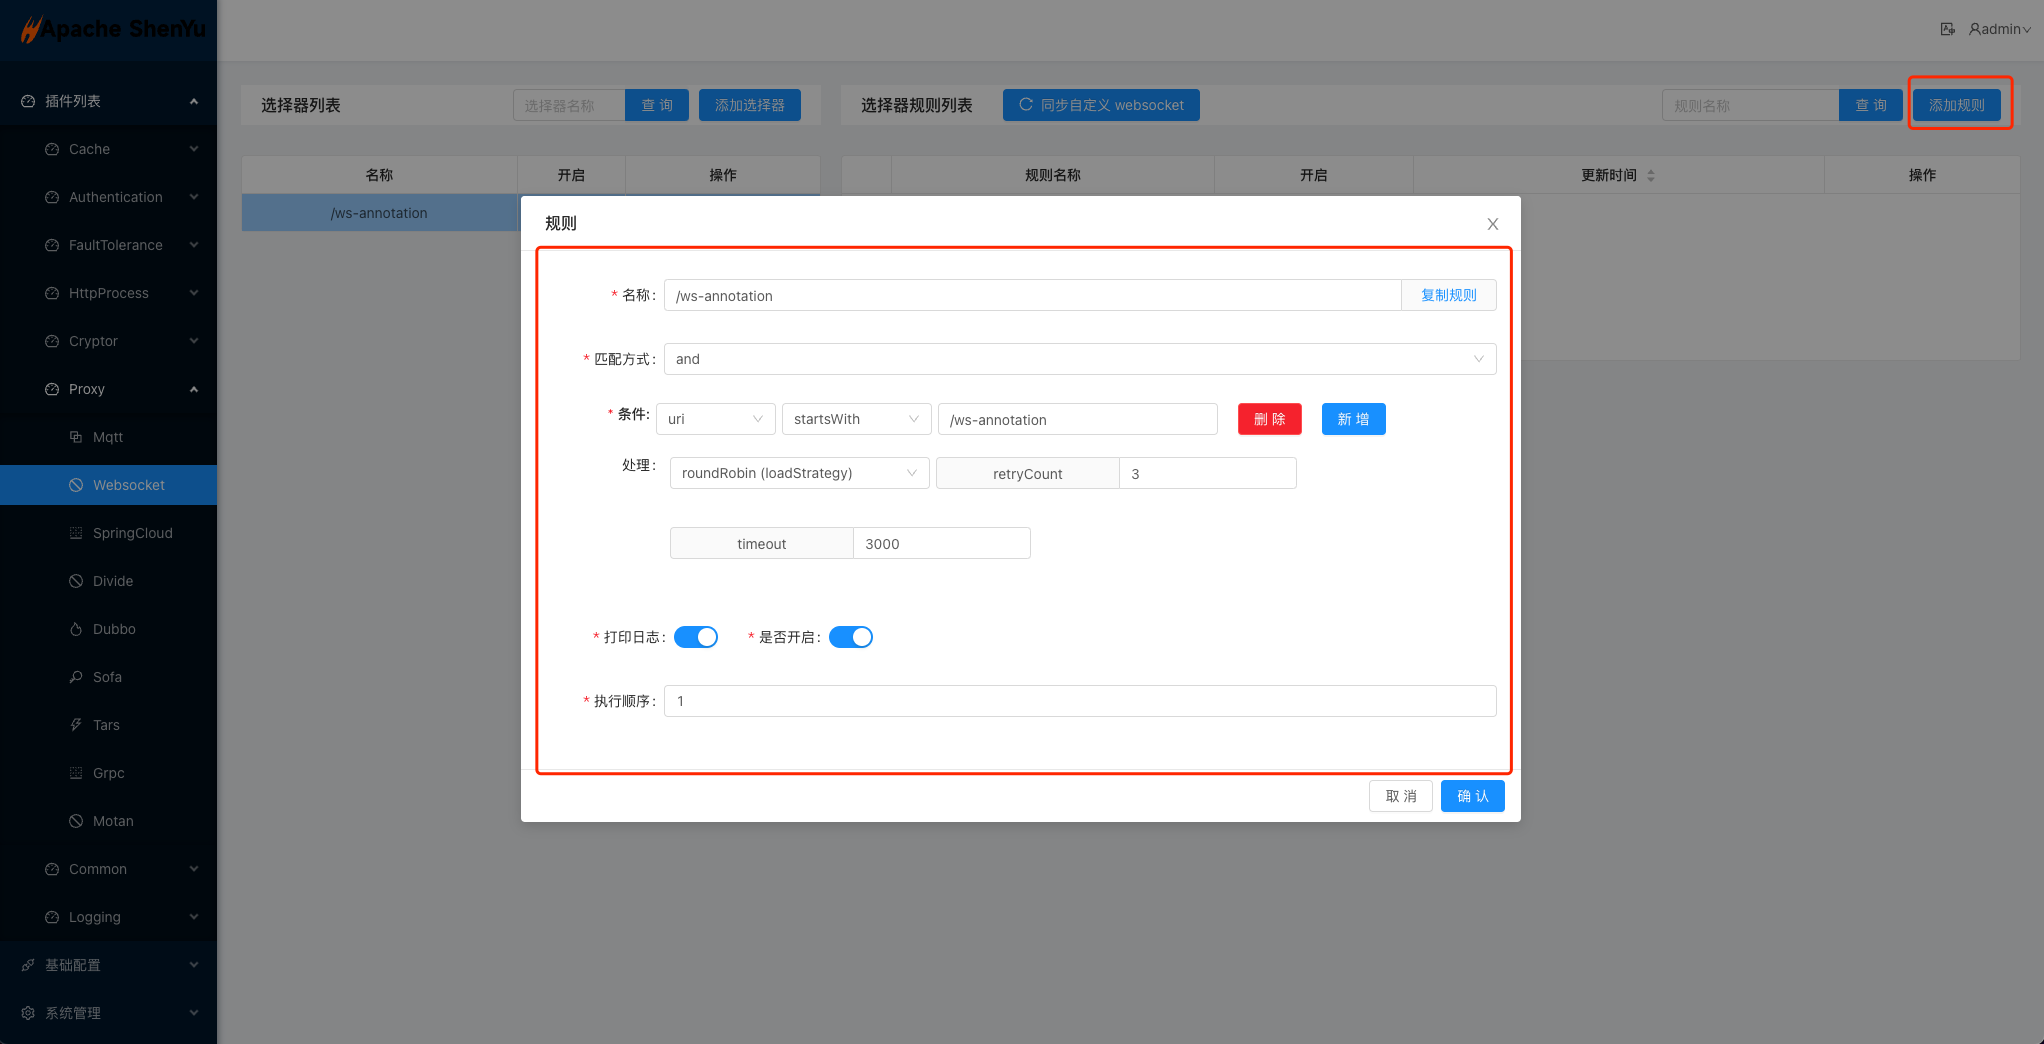Click the Sofa plugin icon in sidebar
Screen dimensions: 2044x1044
pos(76,677)
